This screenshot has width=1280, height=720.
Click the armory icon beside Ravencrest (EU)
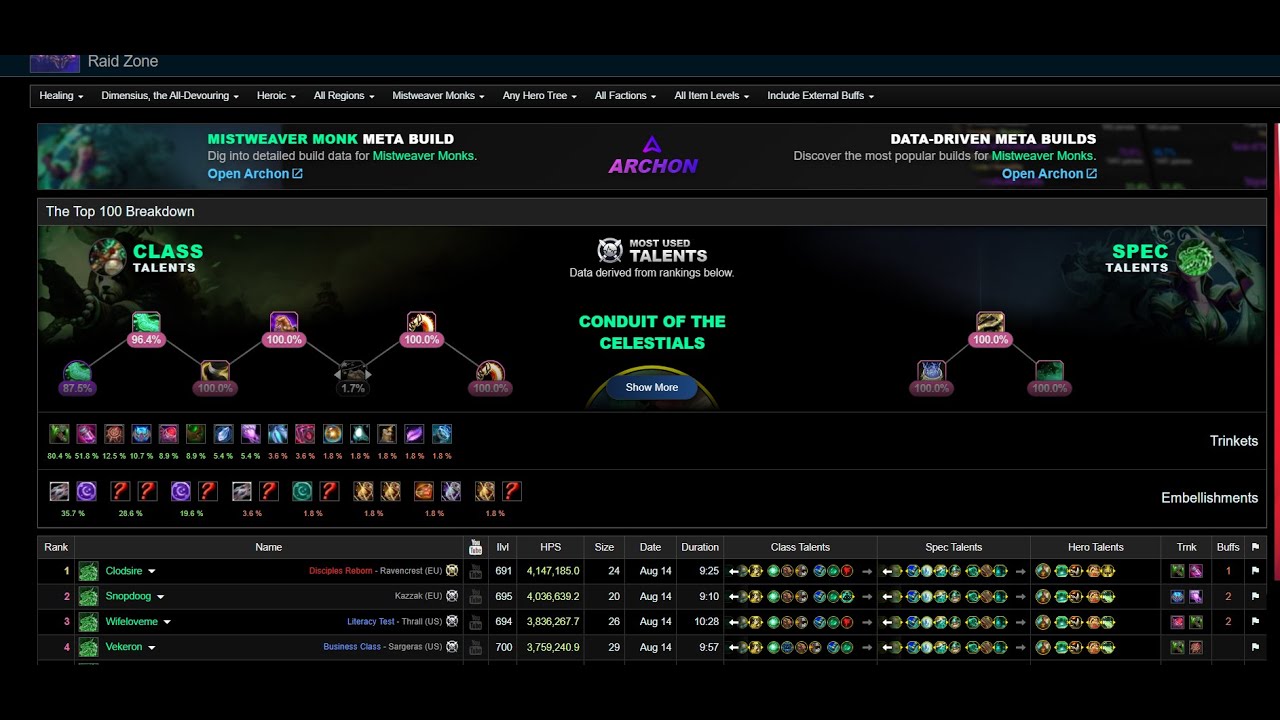(452, 571)
